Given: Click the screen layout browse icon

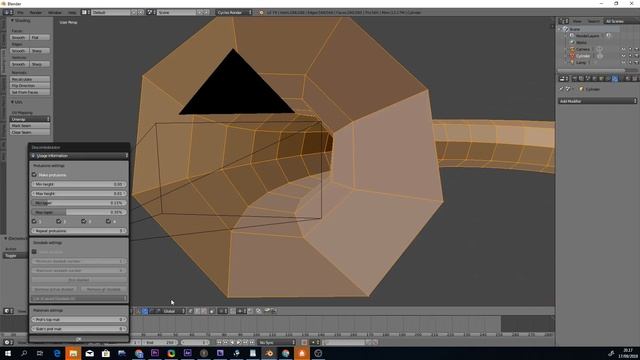Looking at the screenshot, I should 86,13.
